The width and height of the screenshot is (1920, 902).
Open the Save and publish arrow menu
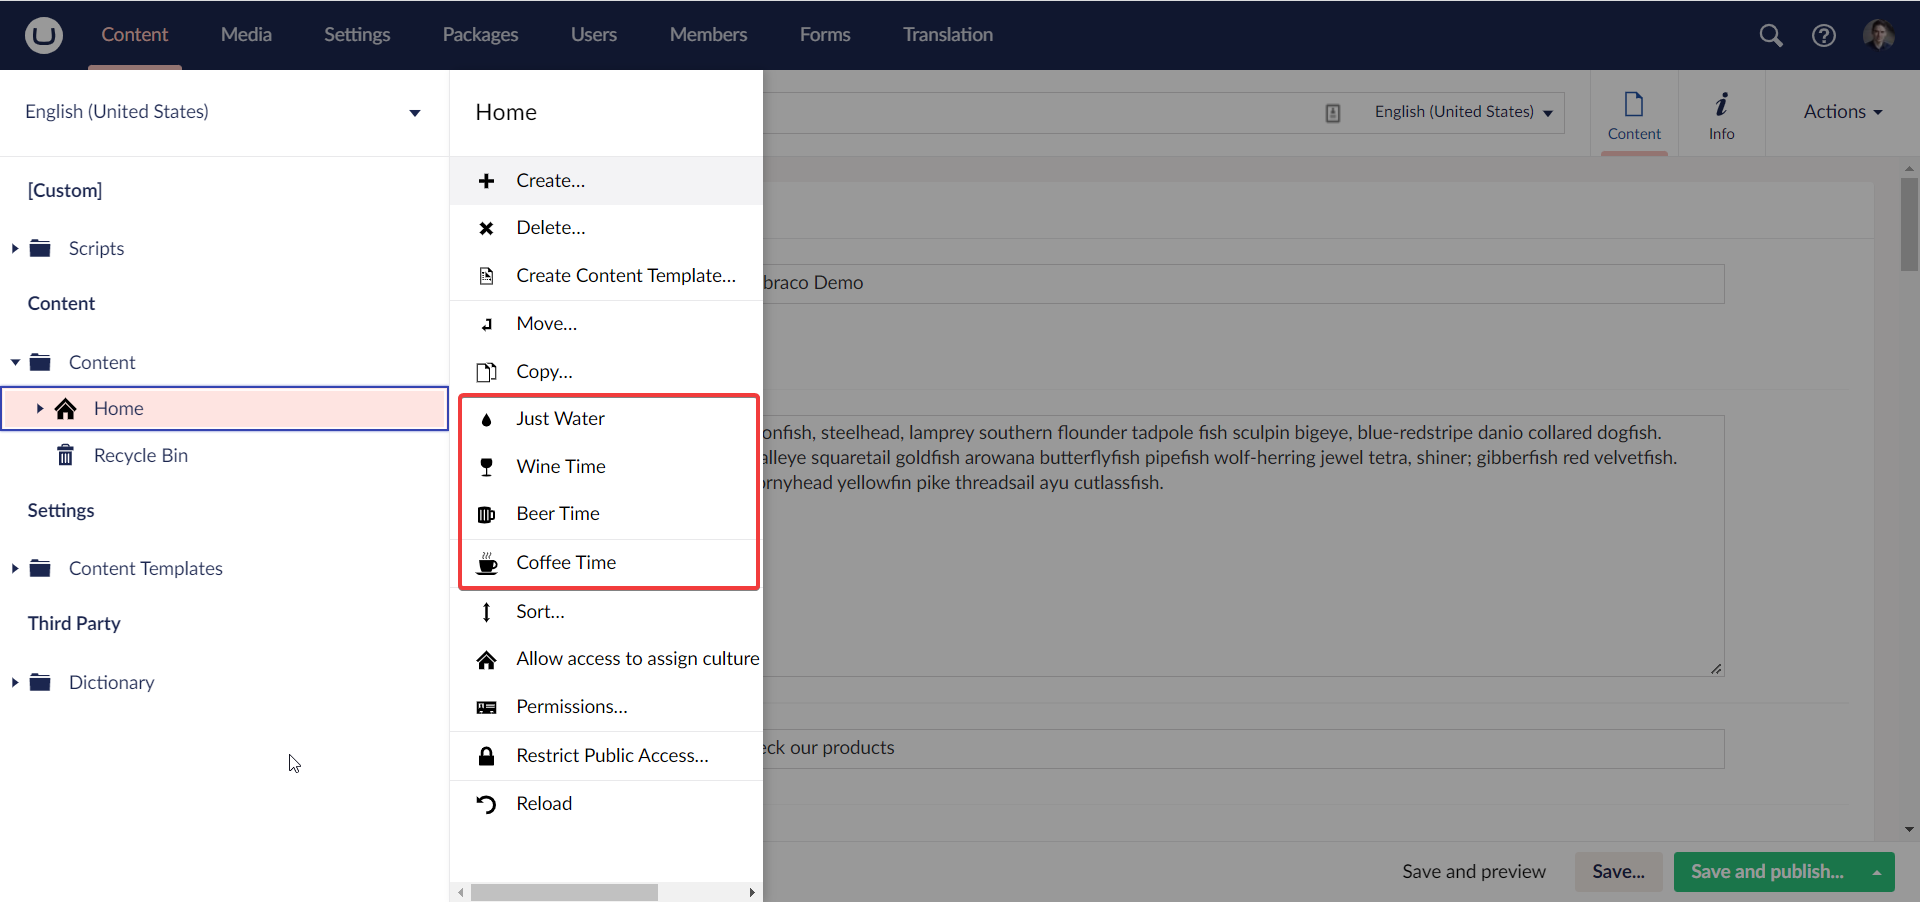pyautogui.click(x=1877, y=872)
